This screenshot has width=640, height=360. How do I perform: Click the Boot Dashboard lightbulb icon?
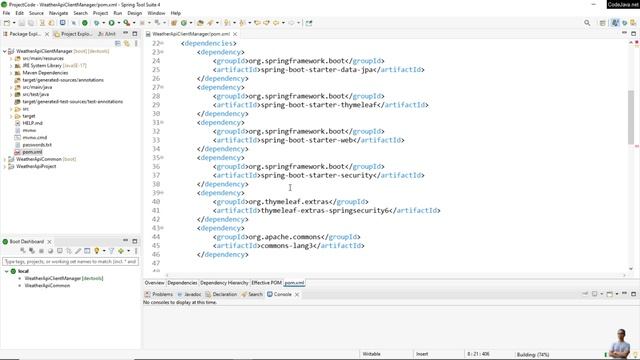coord(97,251)
